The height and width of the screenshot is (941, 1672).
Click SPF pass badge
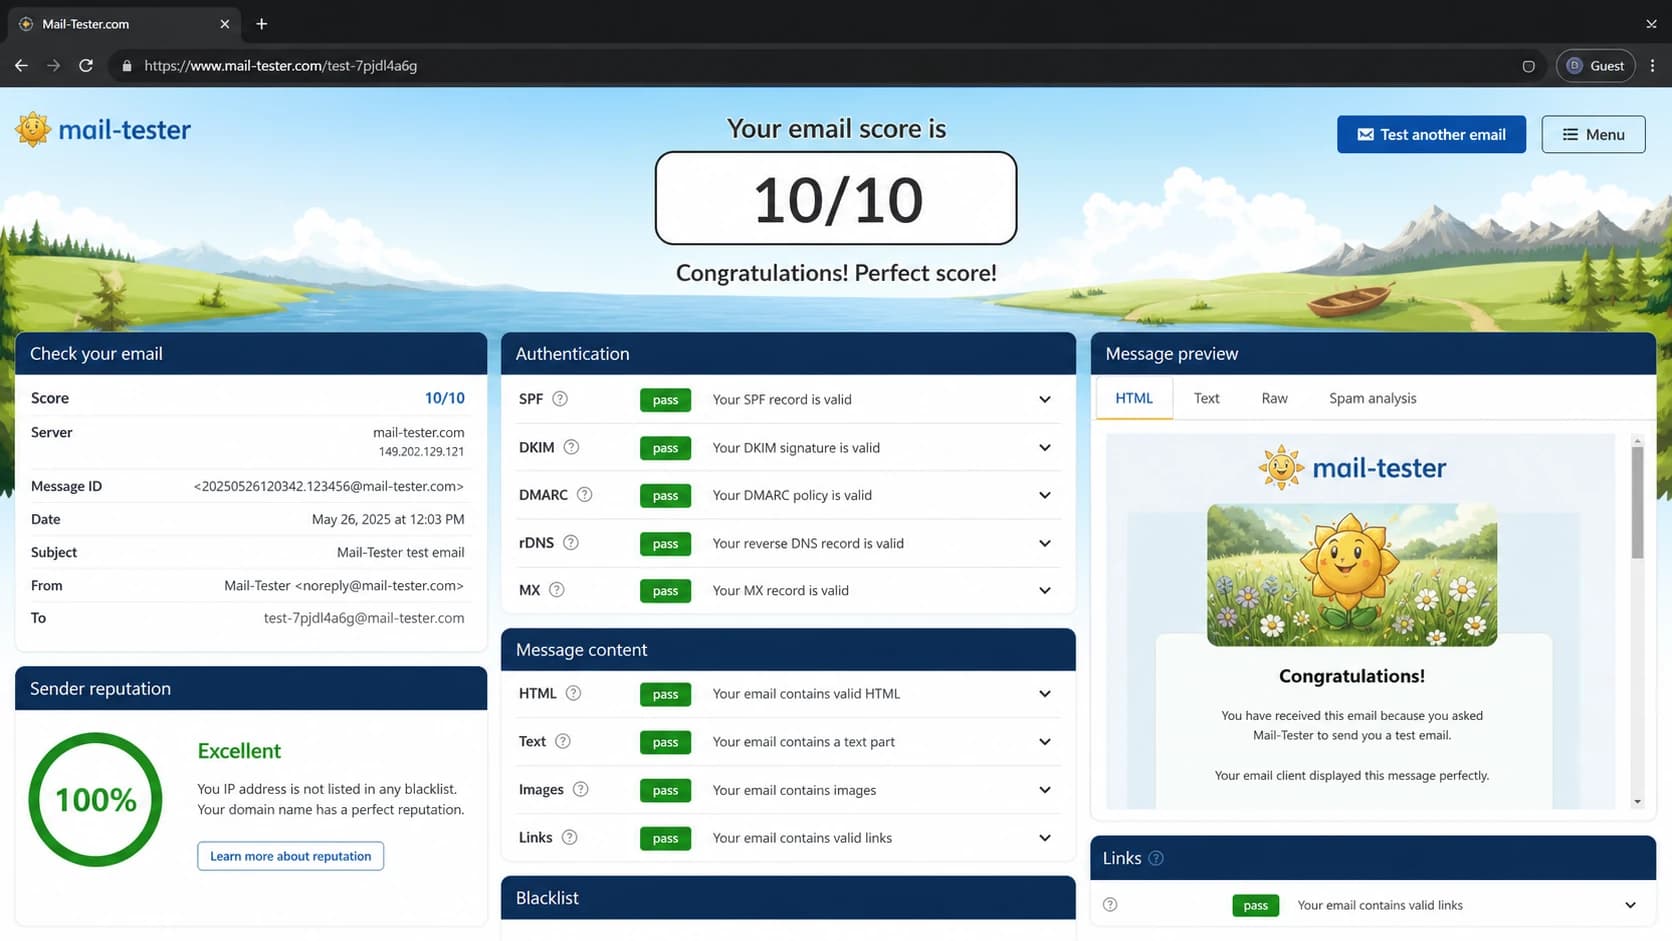click(665, 399)
